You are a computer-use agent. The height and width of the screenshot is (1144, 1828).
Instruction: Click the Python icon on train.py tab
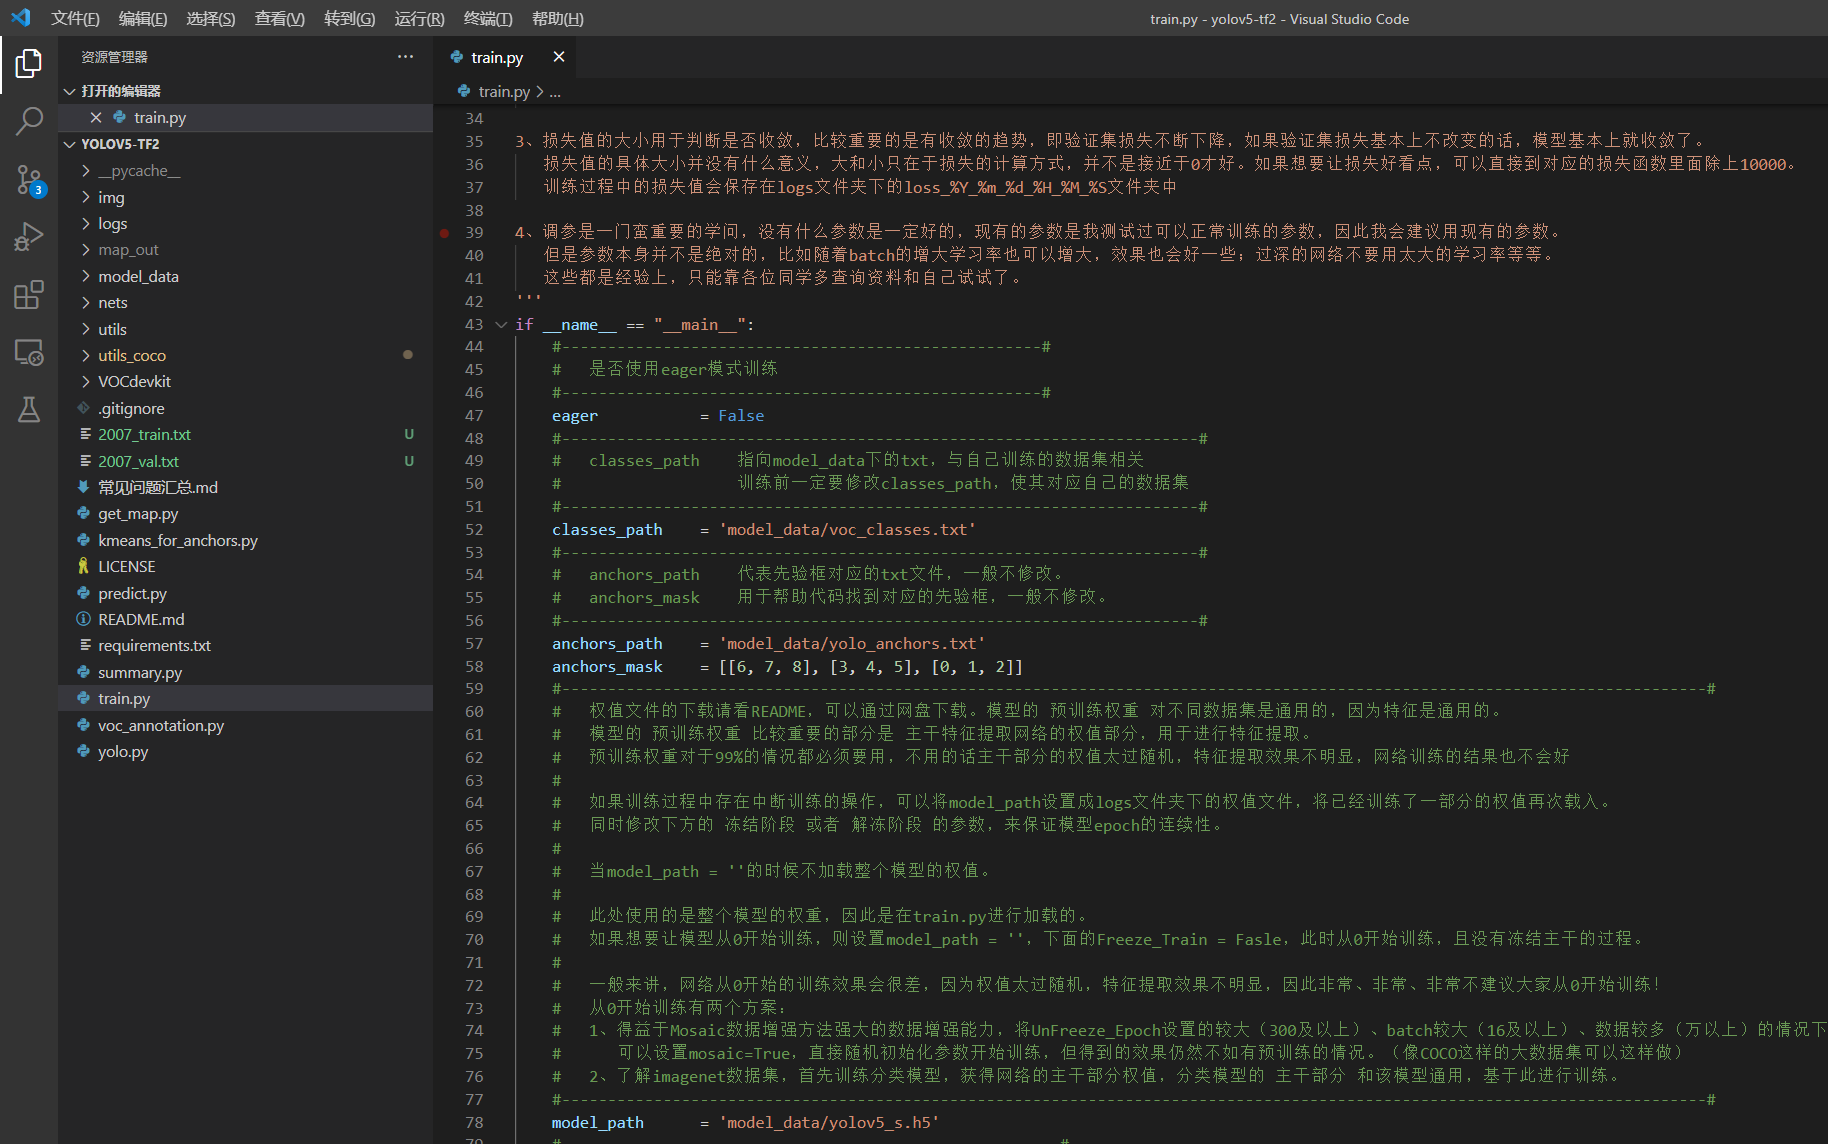coord(457,57)
